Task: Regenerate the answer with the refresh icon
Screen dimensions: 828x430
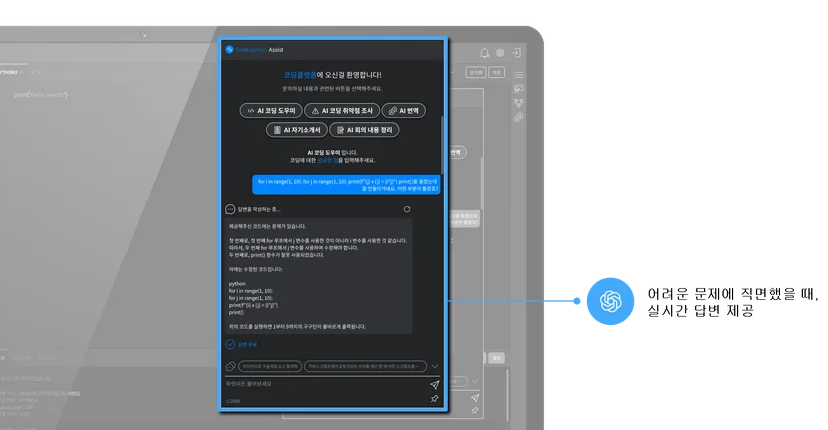Action: [407, 209]
